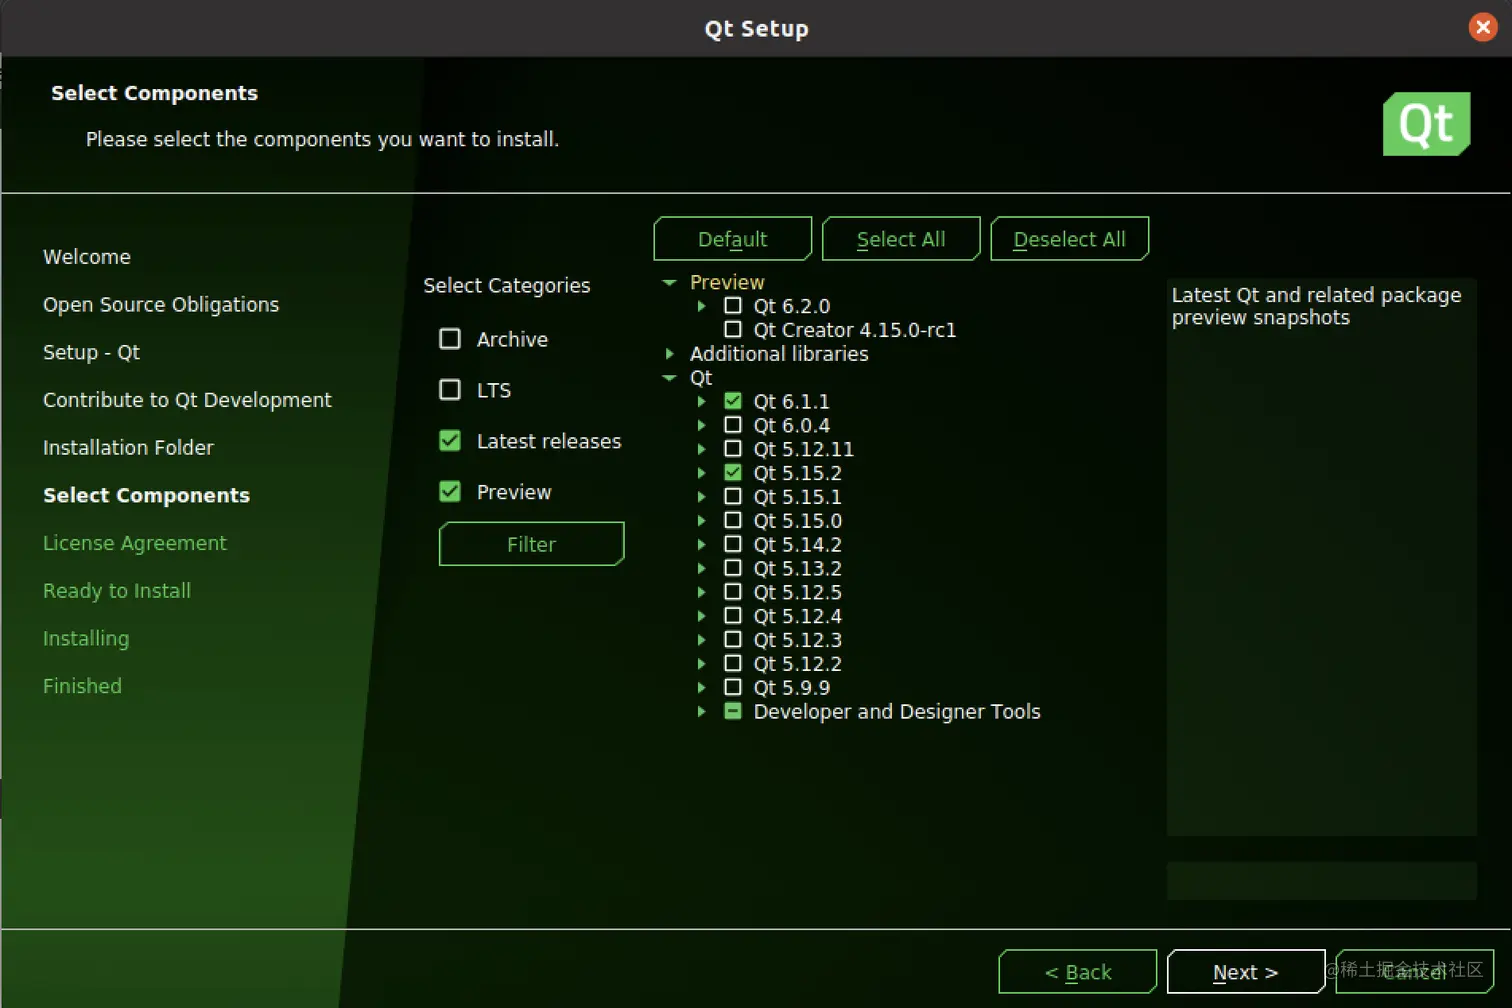1512x1008 pixels.
Task: Expand the Qt 5.15.2 node
Action: [701, 473]
